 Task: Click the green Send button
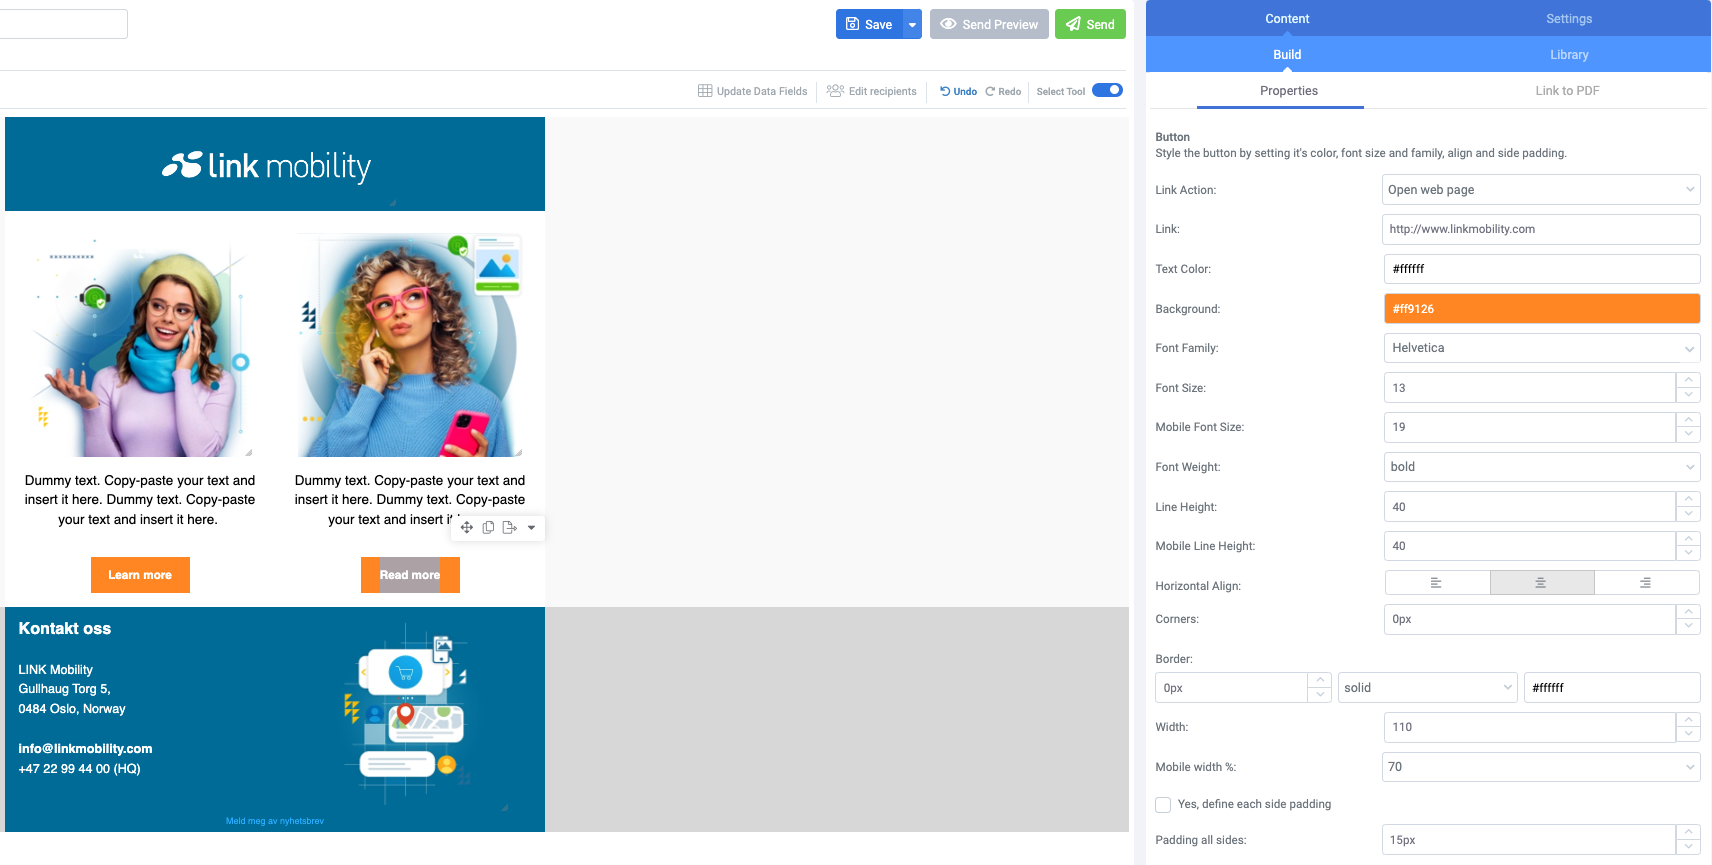point(1090,24)
